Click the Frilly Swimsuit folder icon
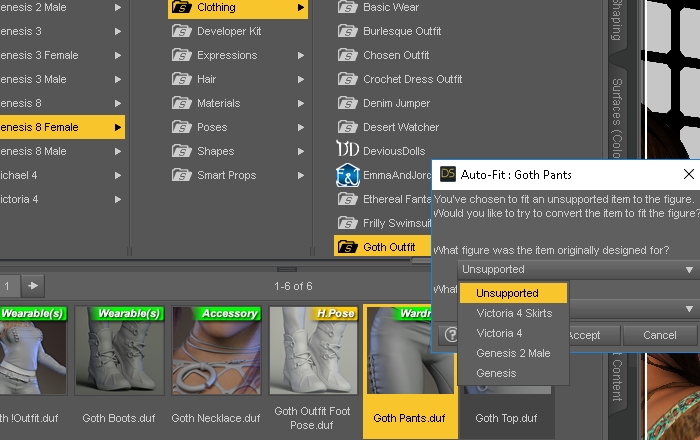The image size is (700, 440). 347,223
